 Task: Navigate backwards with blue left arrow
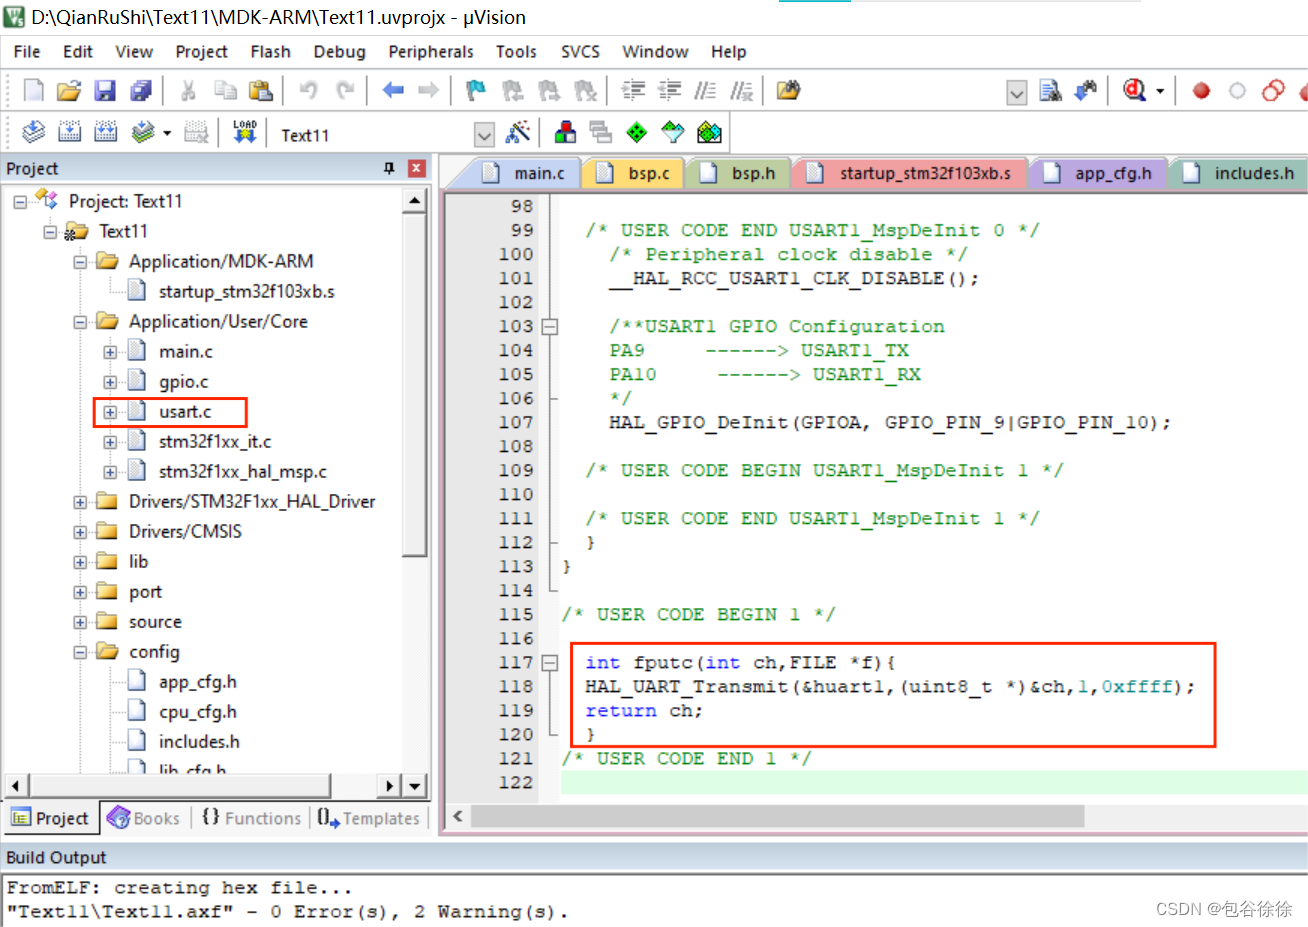tap(393, 91)
